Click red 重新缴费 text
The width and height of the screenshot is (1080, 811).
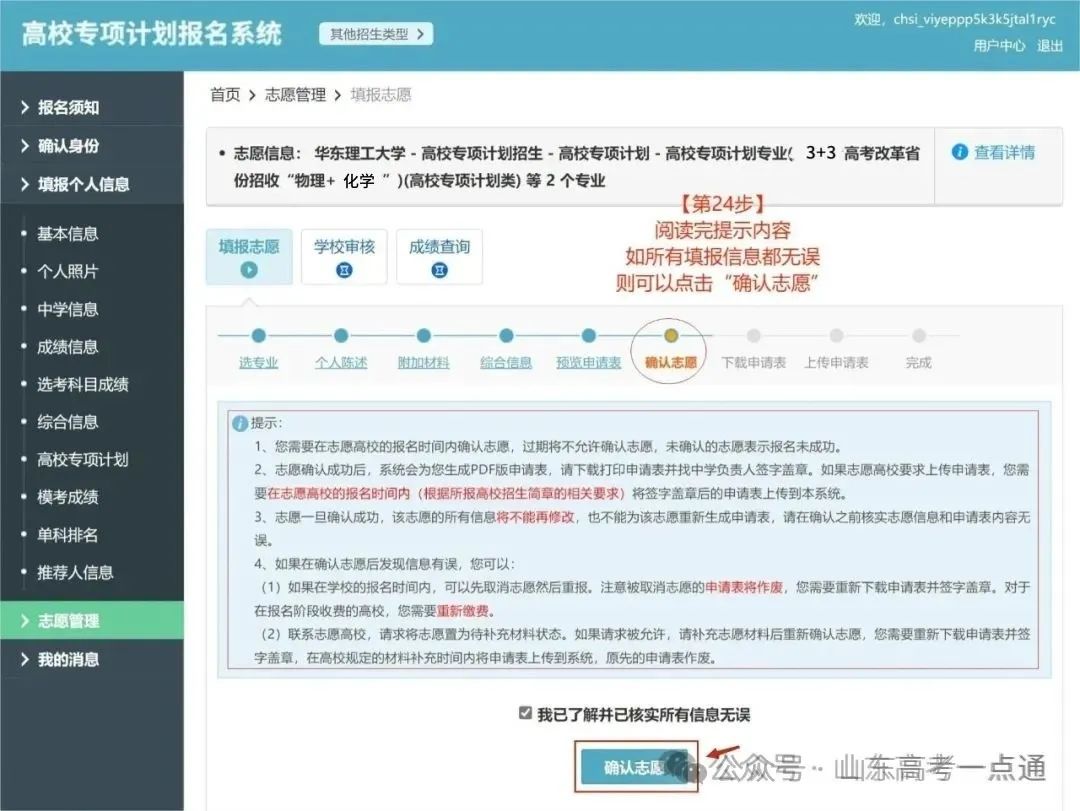[463, 610]
